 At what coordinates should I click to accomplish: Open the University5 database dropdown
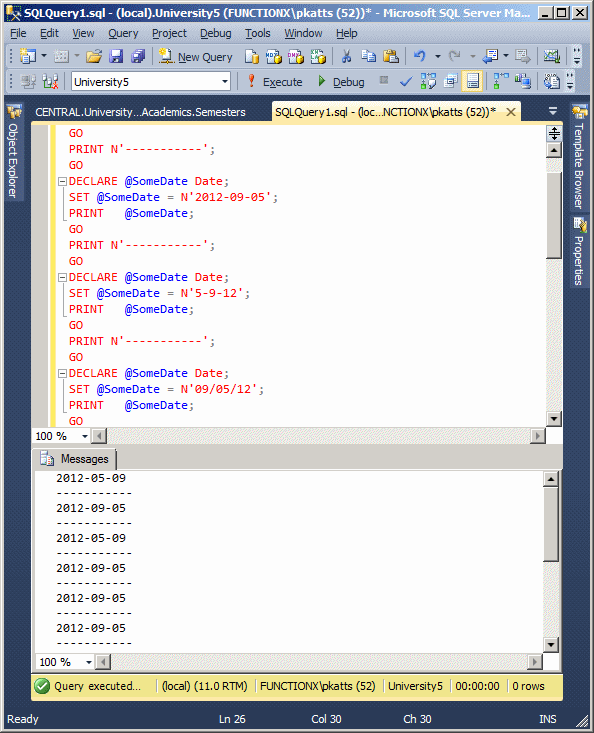click(x=225, y=82)
